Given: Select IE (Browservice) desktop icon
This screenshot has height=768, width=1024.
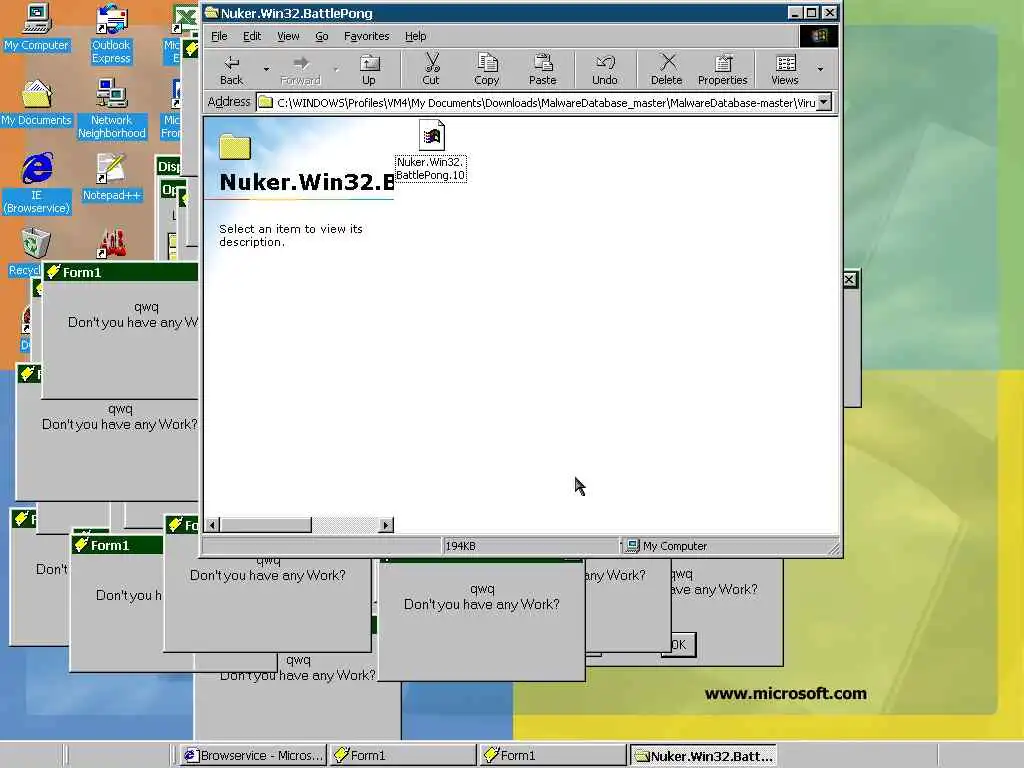Looking at the screenshot, I should coord(37,184).
